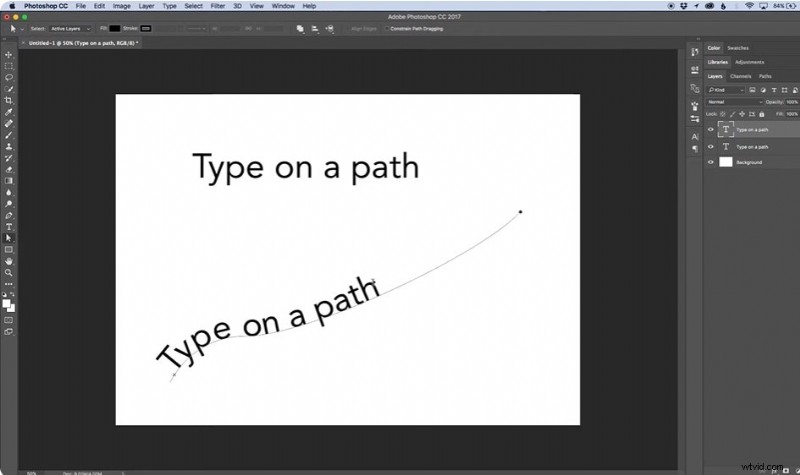800x475 pixels.
Task: Select the Zoom tool
Action: pos(9,272)
